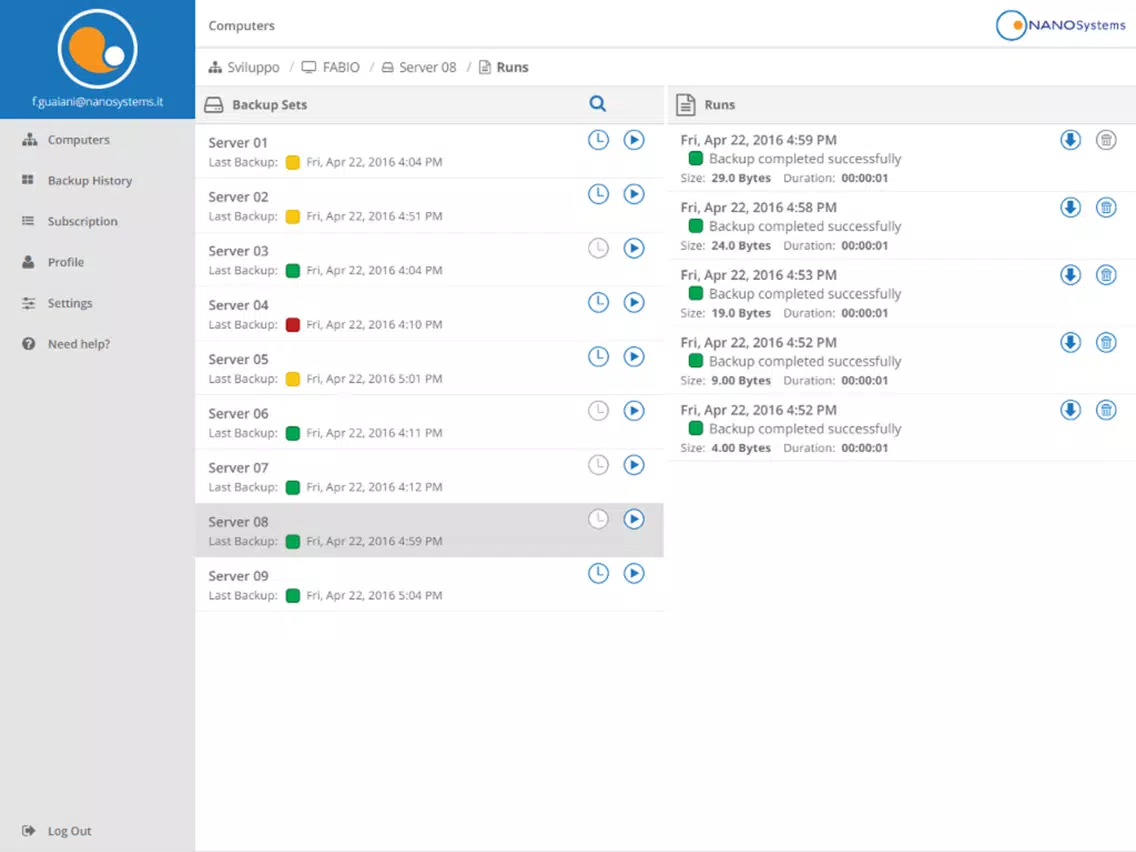Delete the 4:53 PM backup run
1136x852 pixels.
tap(1106, 275)
